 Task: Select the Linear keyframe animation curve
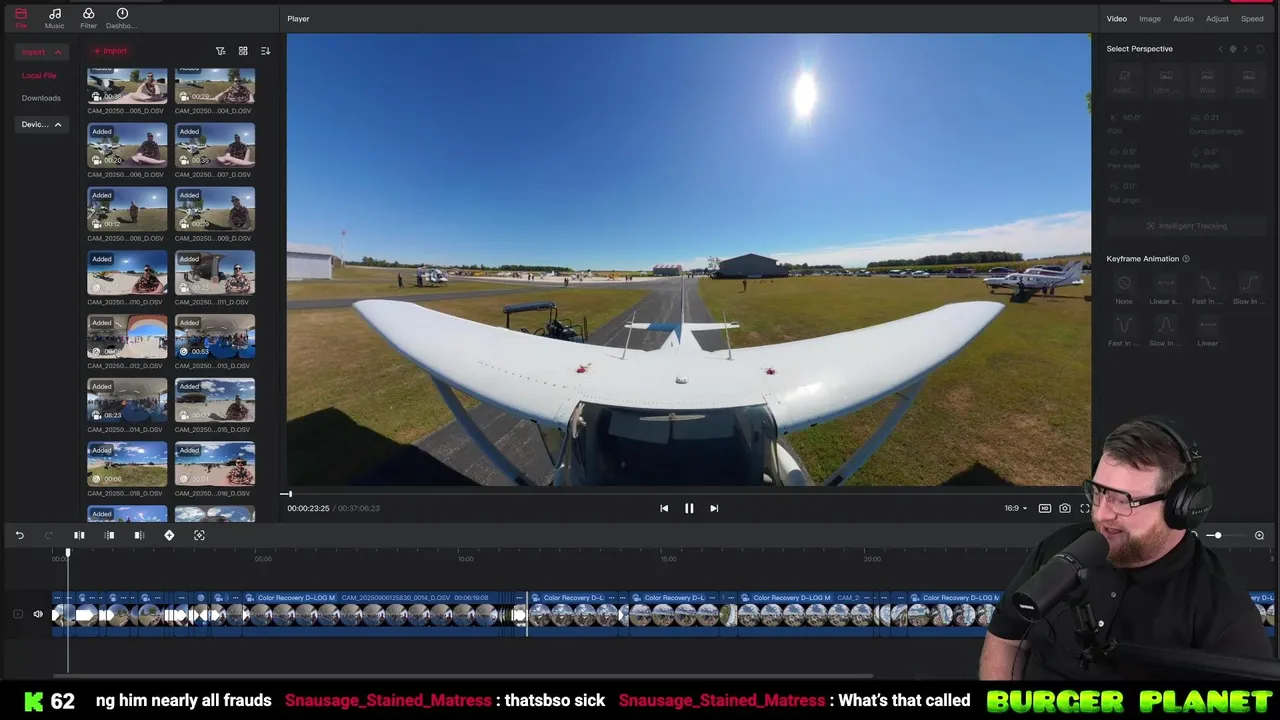coord(1207,330)
